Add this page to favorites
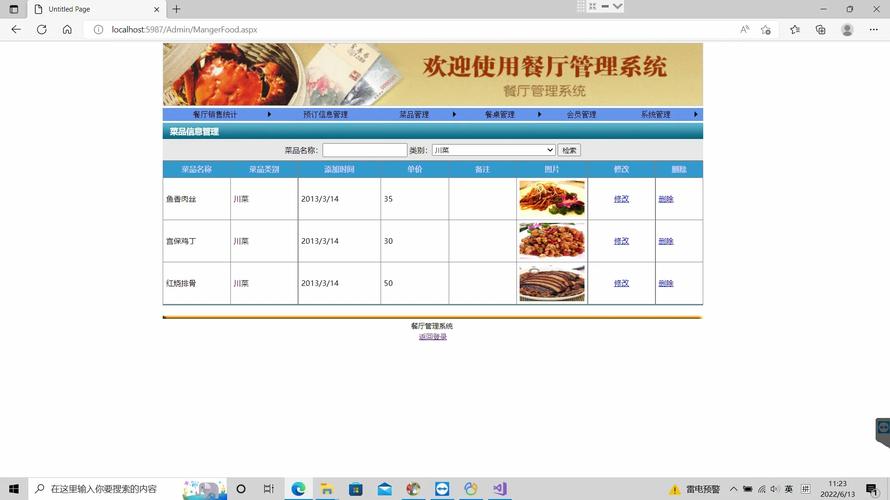890x500 pixels. pos(766,30)
